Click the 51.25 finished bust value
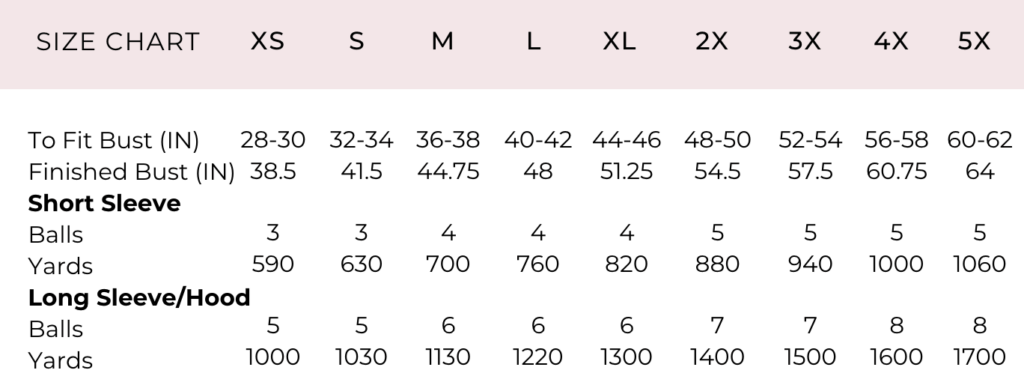Screen dimensions: 1024x391 626,172
